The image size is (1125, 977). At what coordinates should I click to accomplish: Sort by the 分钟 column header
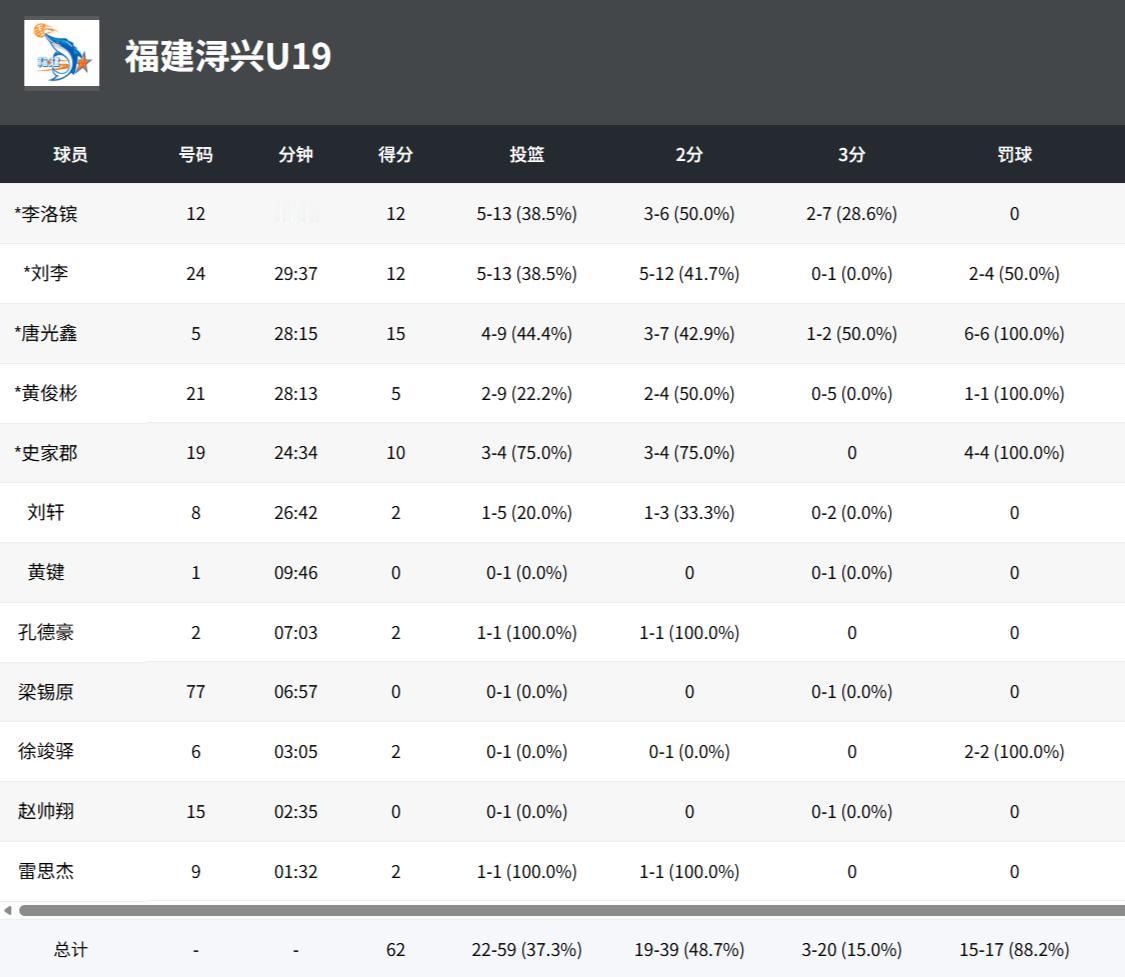click(296, 154)
